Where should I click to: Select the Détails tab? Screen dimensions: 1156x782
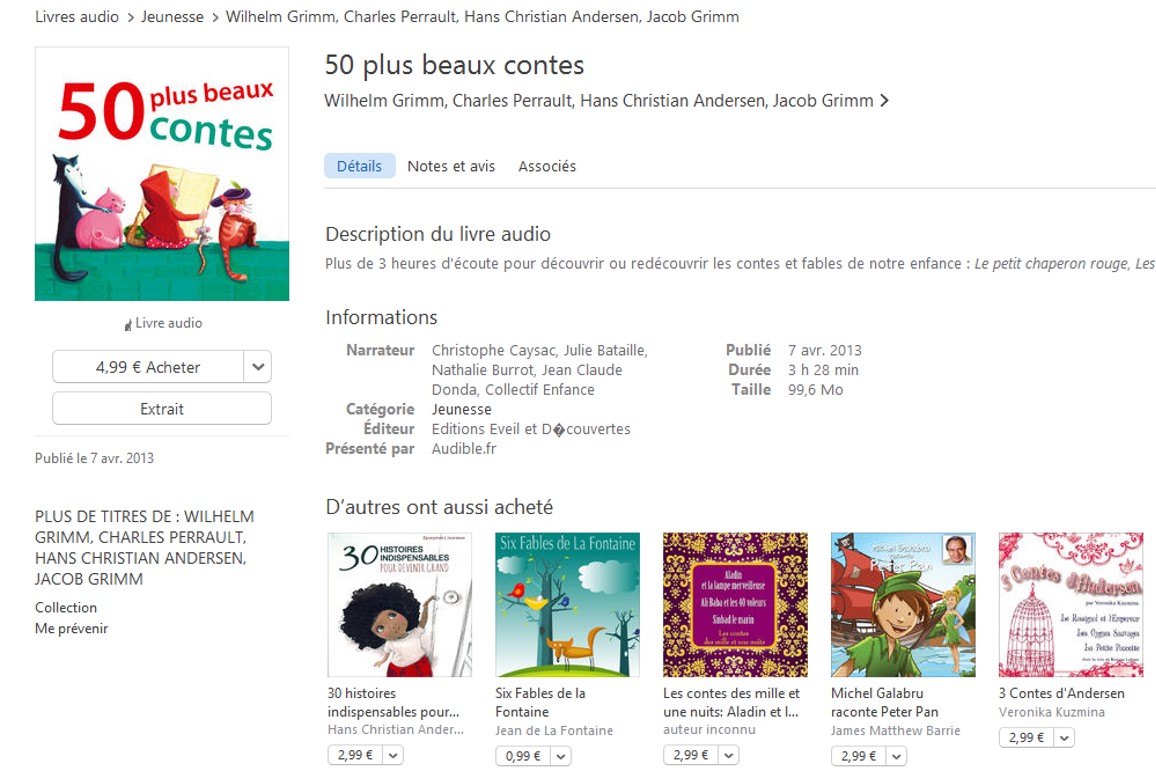(x=359, y=166)
